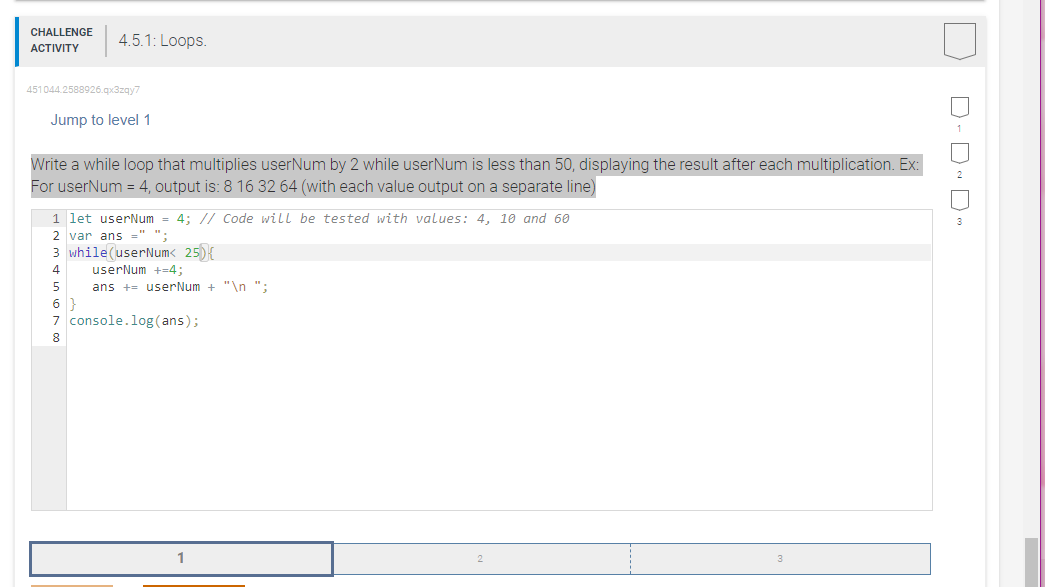Switch to progress segment 2 at the bottom
The image size is (1045, 587).
(x=481, y=558)
